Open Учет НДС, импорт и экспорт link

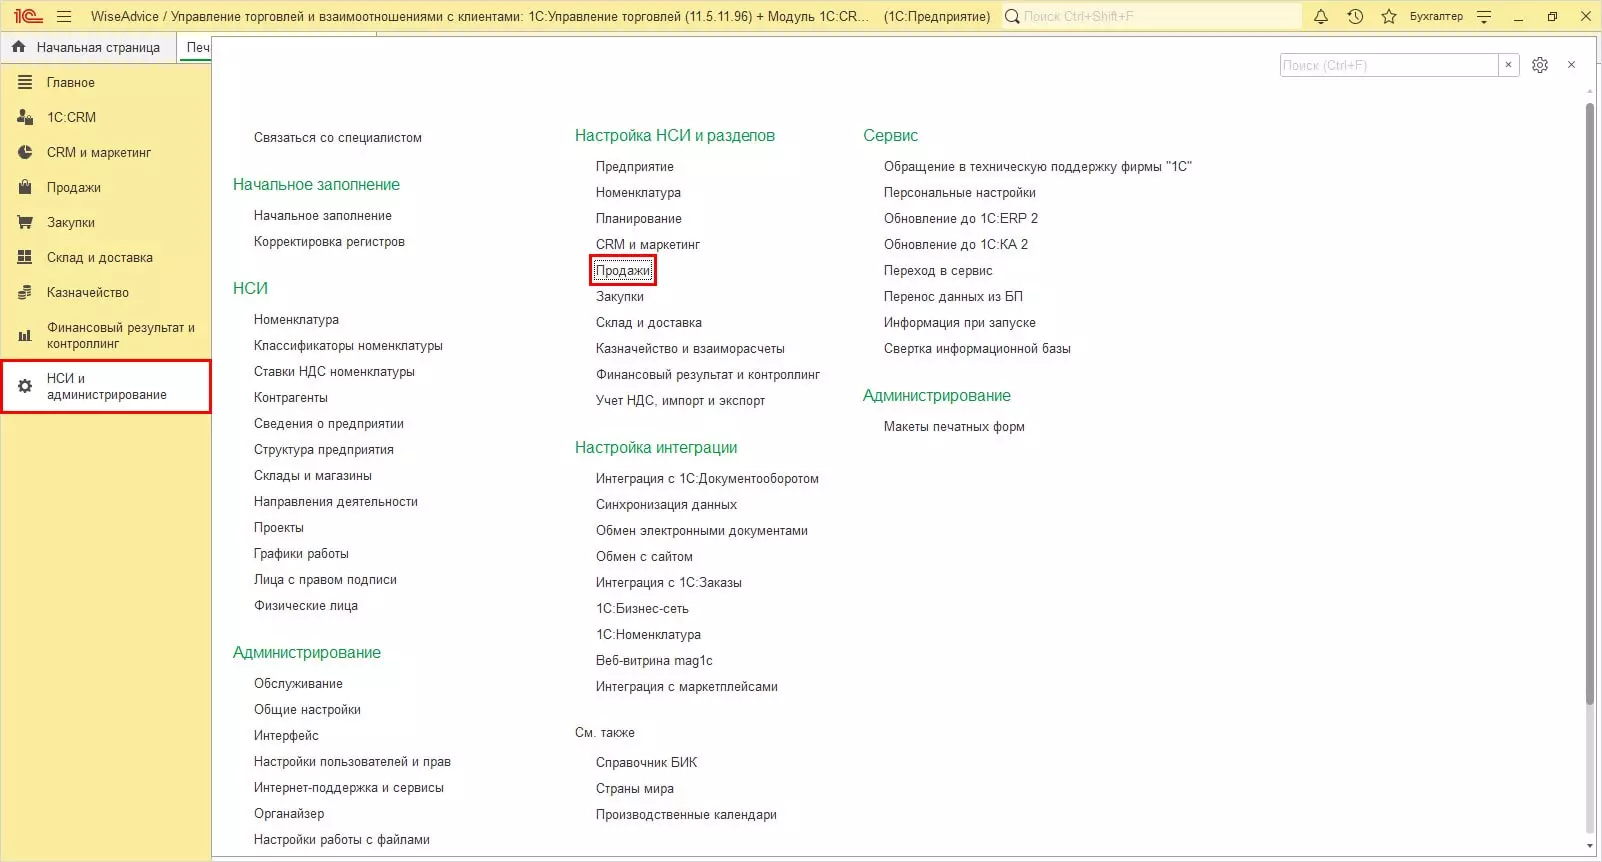click(680, 400)
